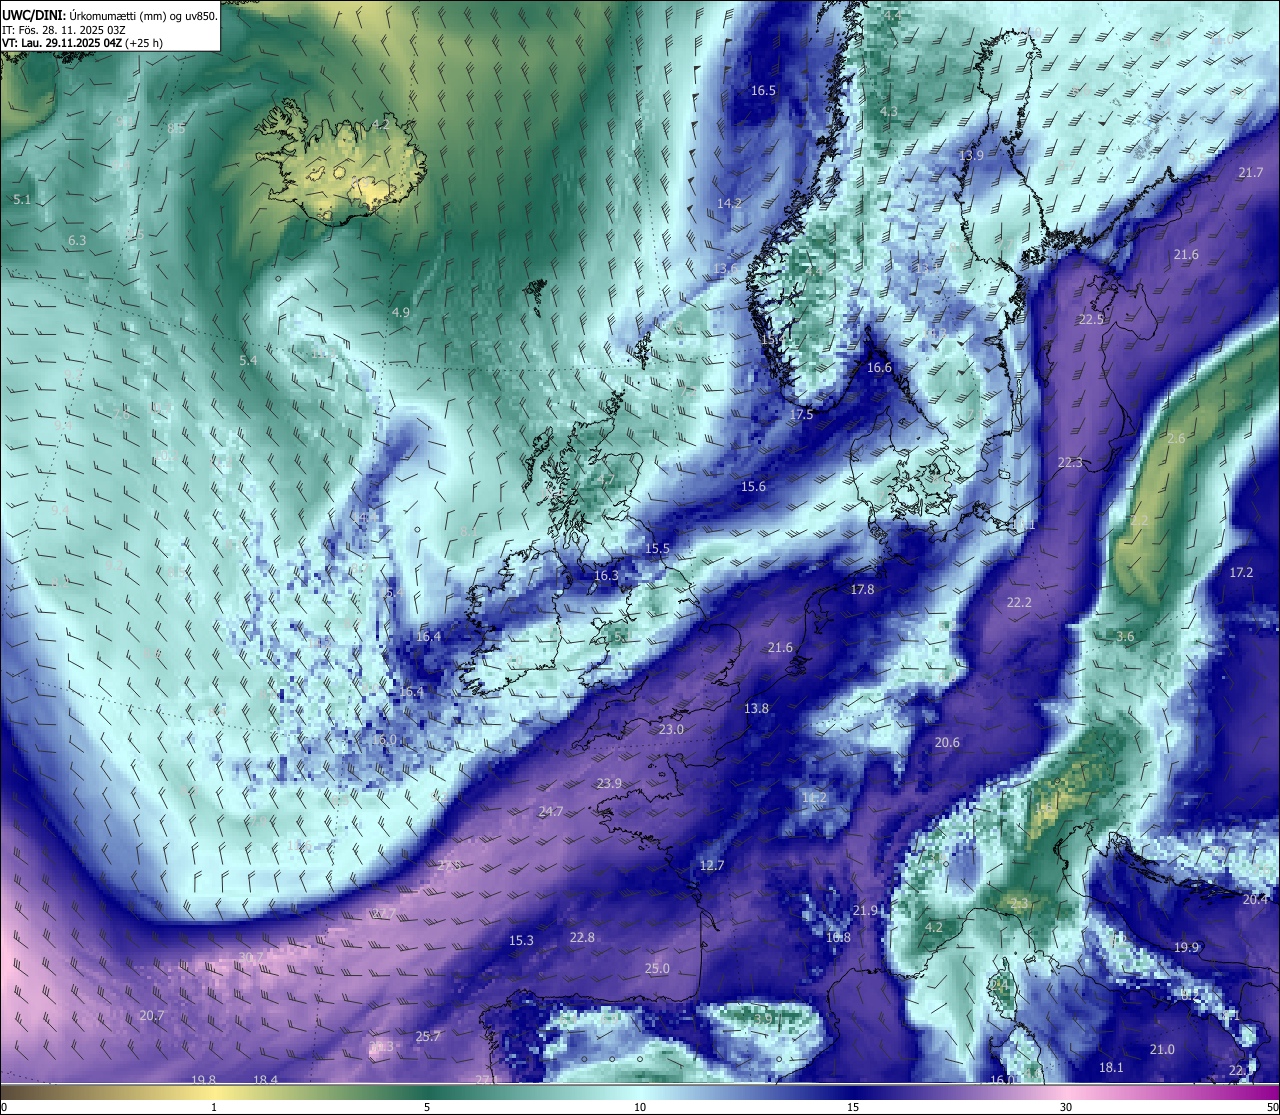Click the 16.5 value on the map
This screenshot has height=1115, width=1280.
point(763,90)
